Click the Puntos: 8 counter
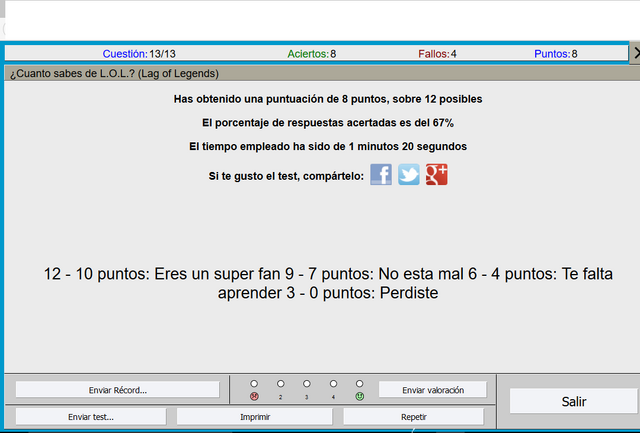This screenshot has width=640, height=433. pos(556,54)
